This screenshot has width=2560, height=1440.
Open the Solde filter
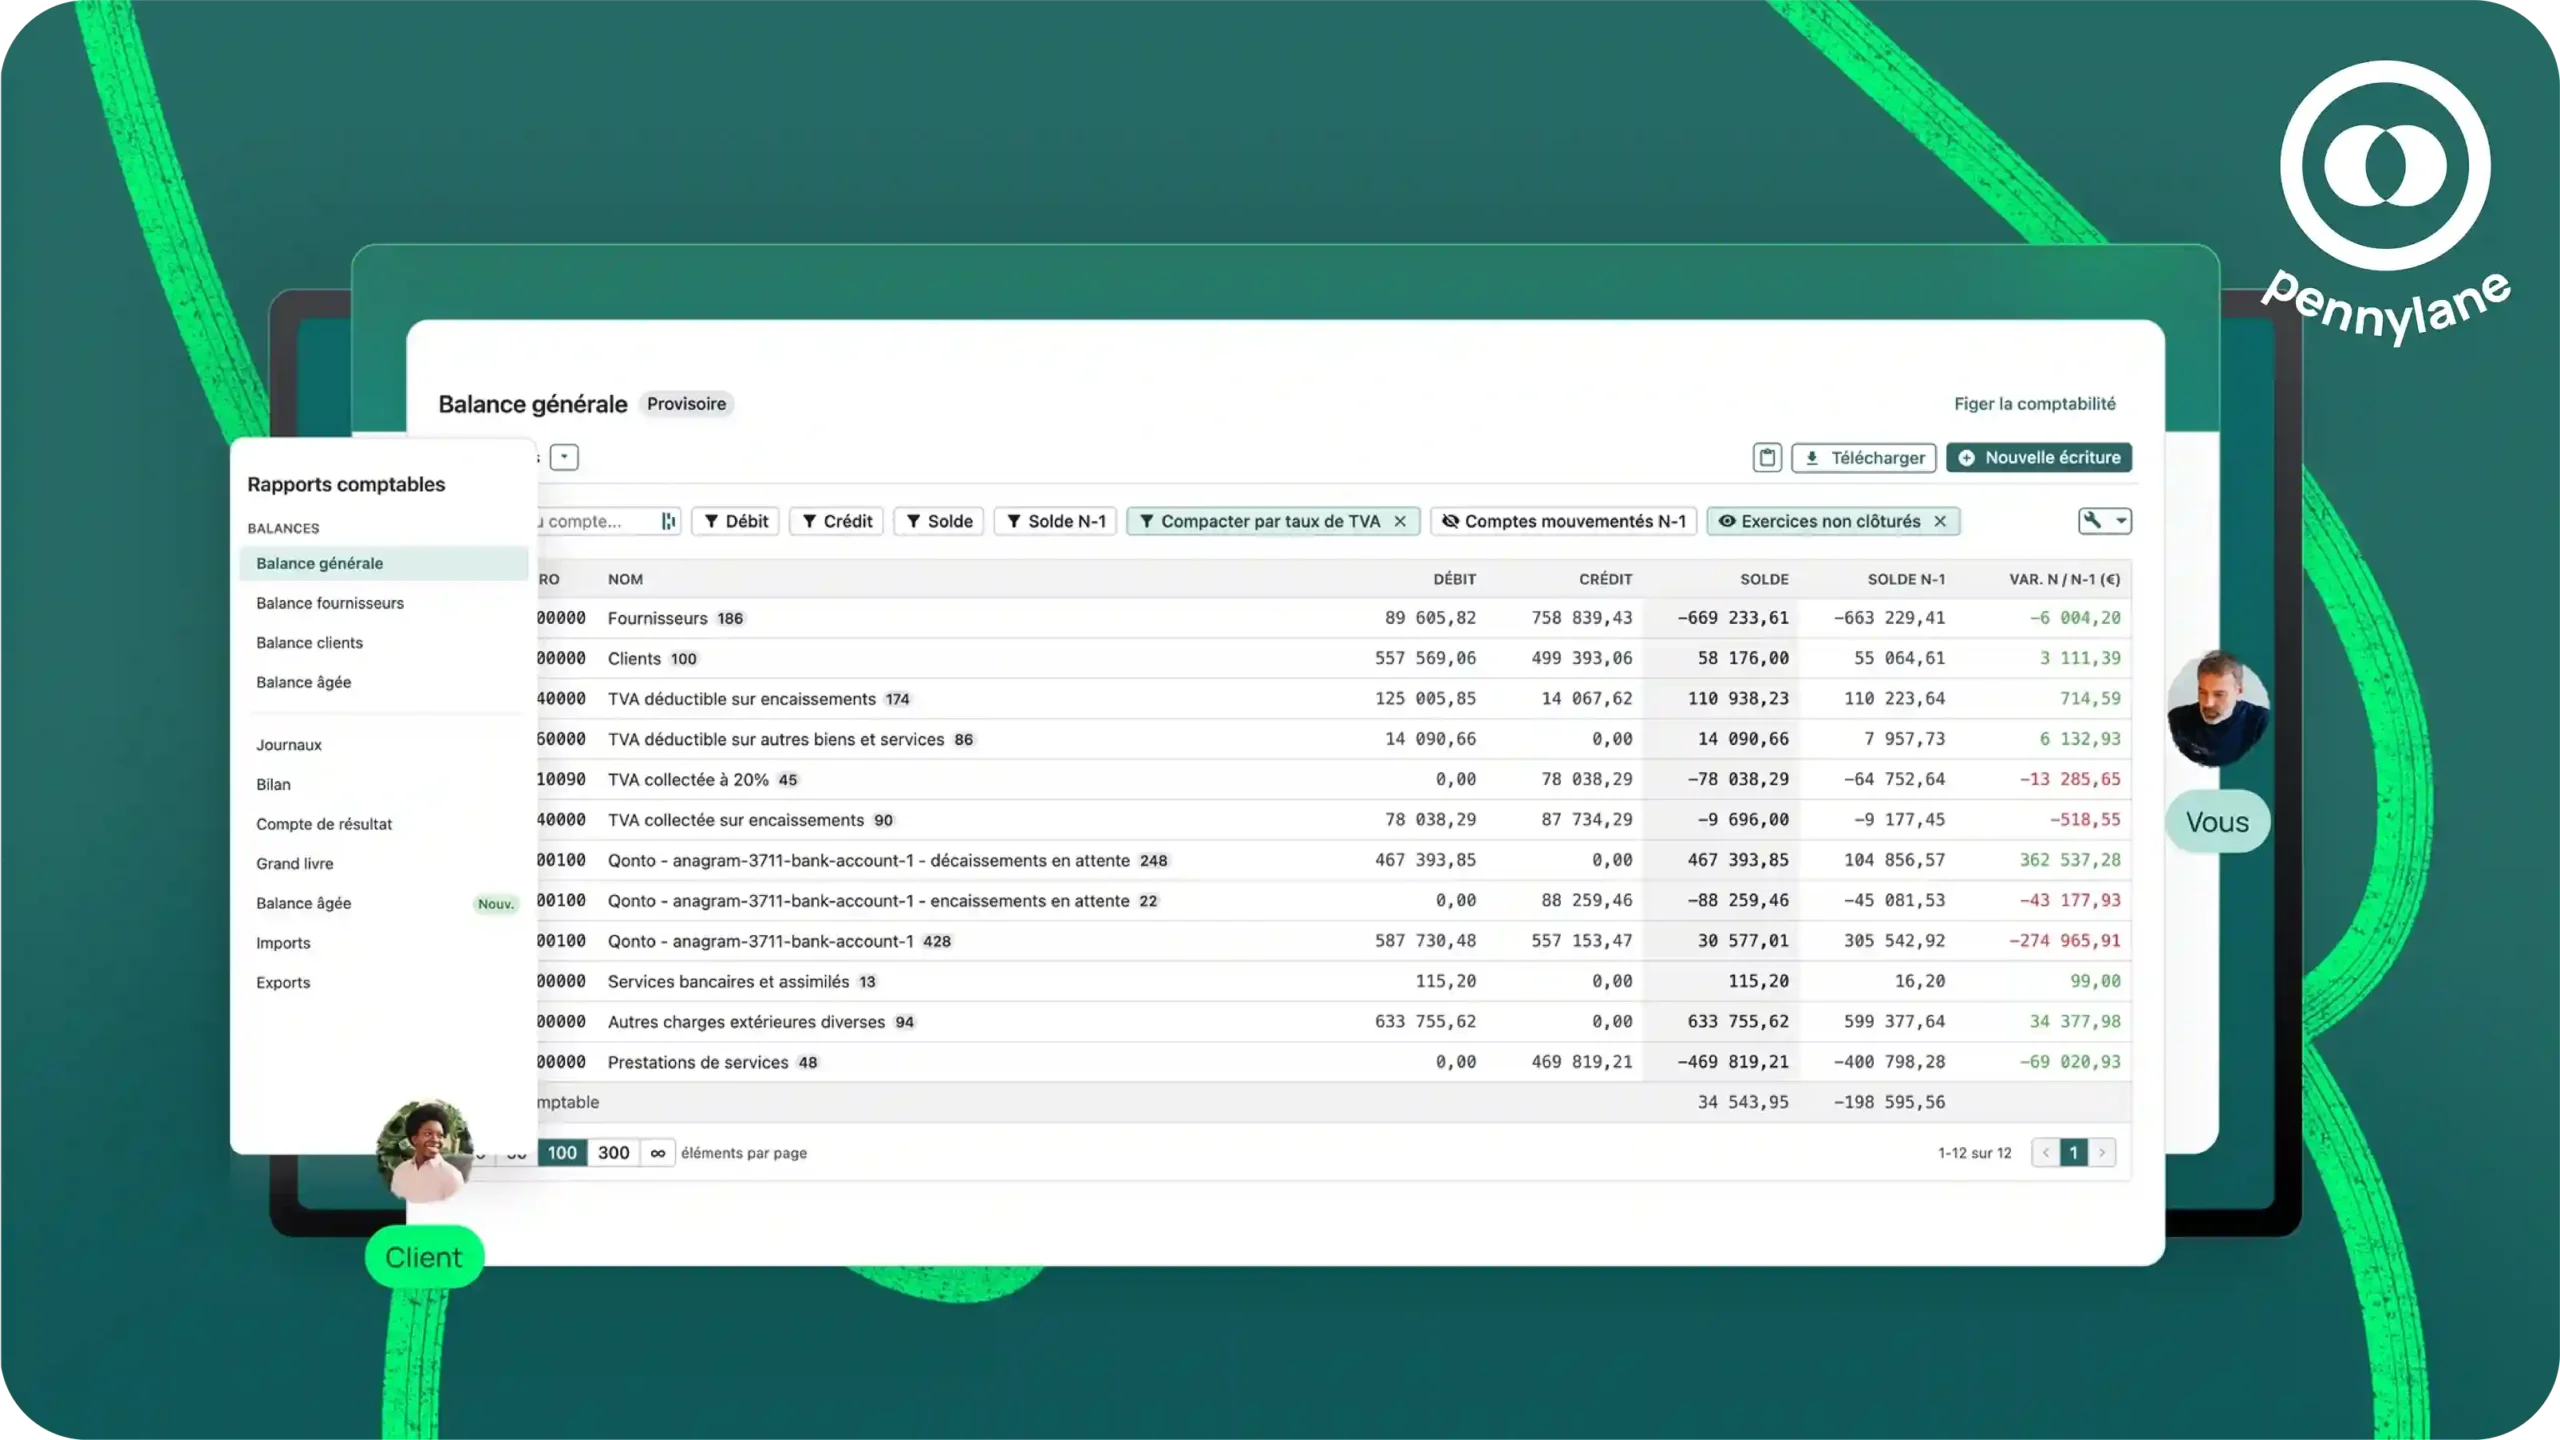(939, 521)
